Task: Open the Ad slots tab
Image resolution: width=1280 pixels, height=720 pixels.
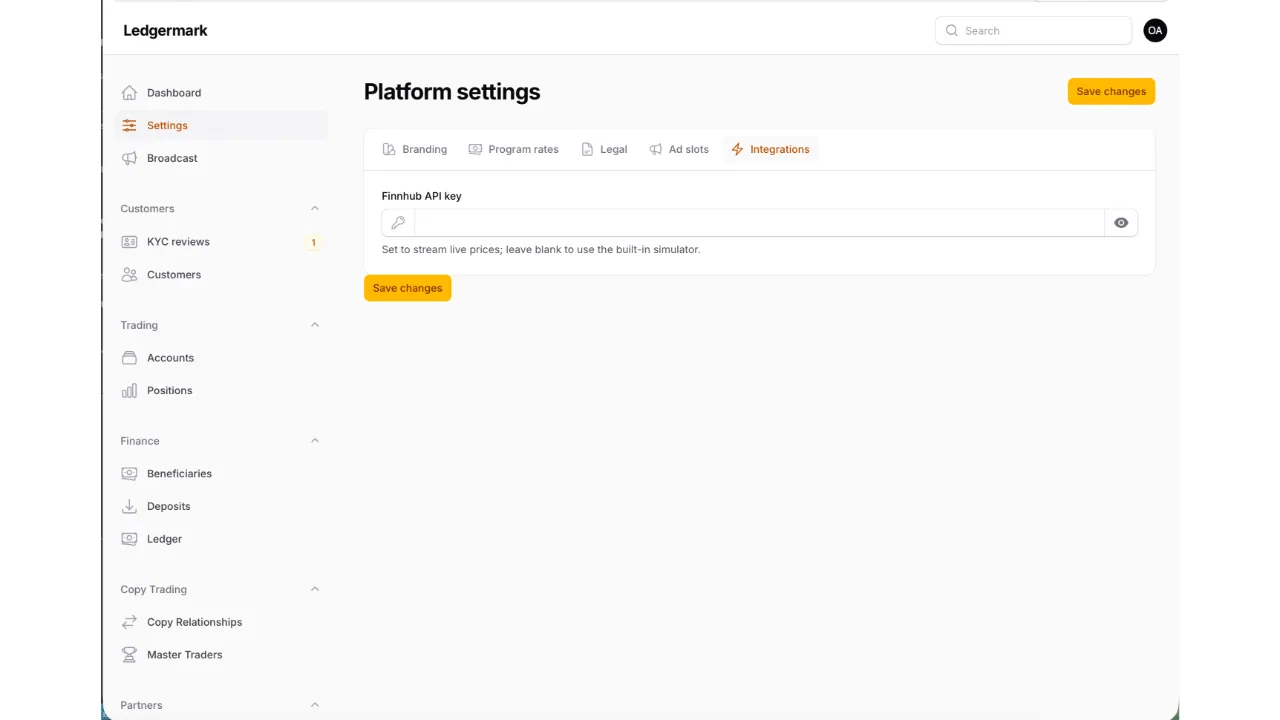Action: pos(679,150)
